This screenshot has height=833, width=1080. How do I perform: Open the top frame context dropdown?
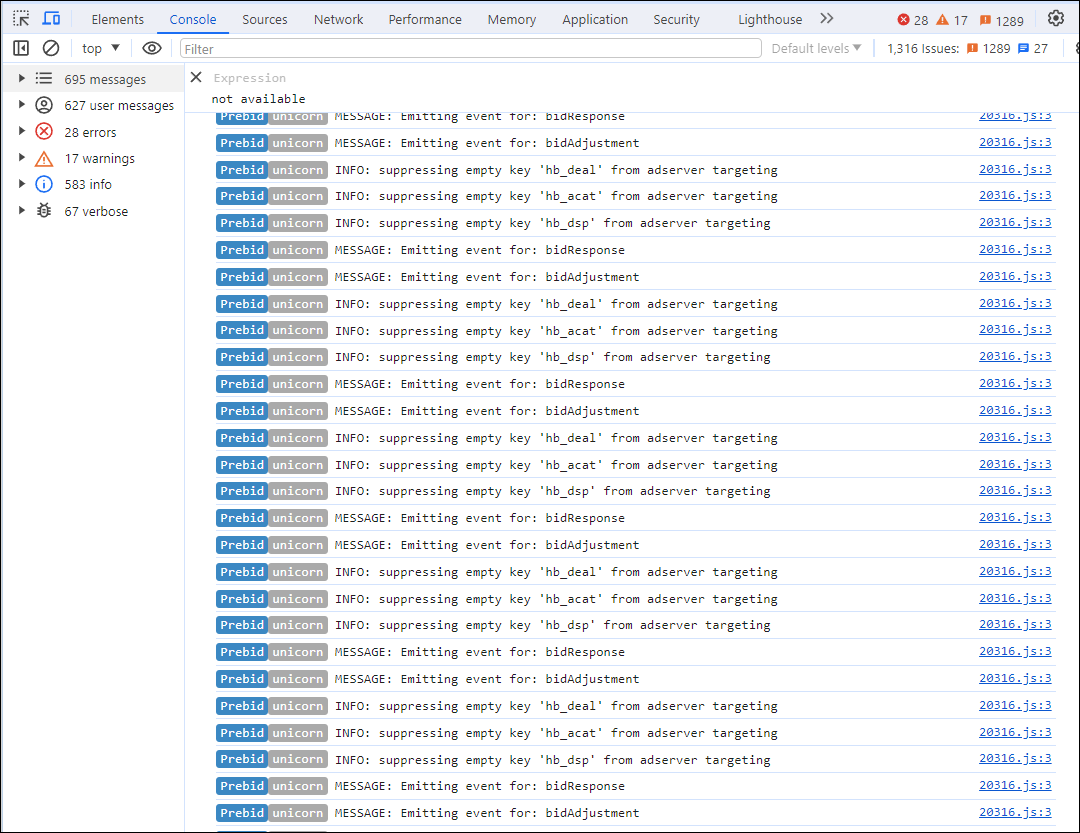click(99, 47)
